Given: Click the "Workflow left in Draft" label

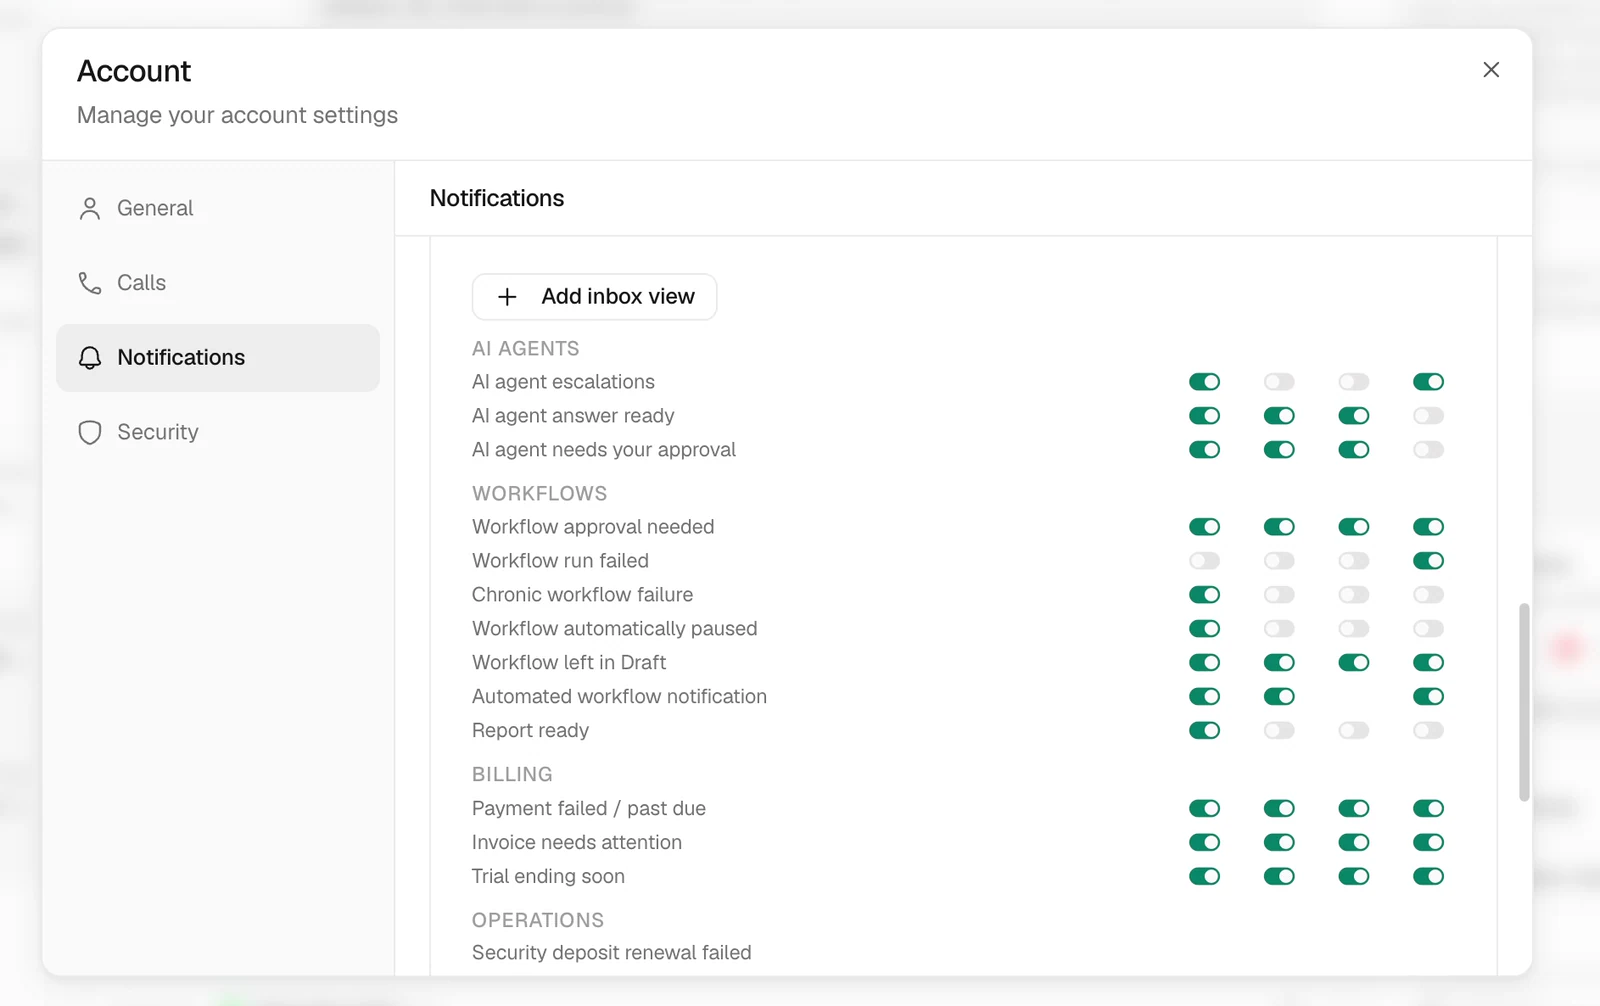Looking at the screenshot, I should (x=569, y=663).
